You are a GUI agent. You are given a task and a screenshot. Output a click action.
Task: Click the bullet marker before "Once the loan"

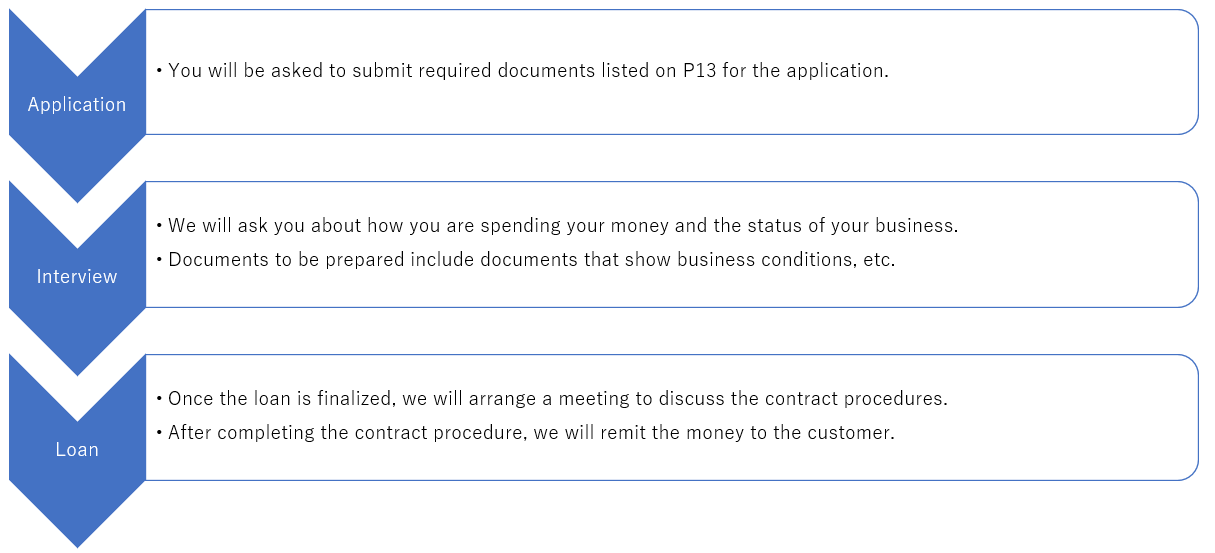159,400
